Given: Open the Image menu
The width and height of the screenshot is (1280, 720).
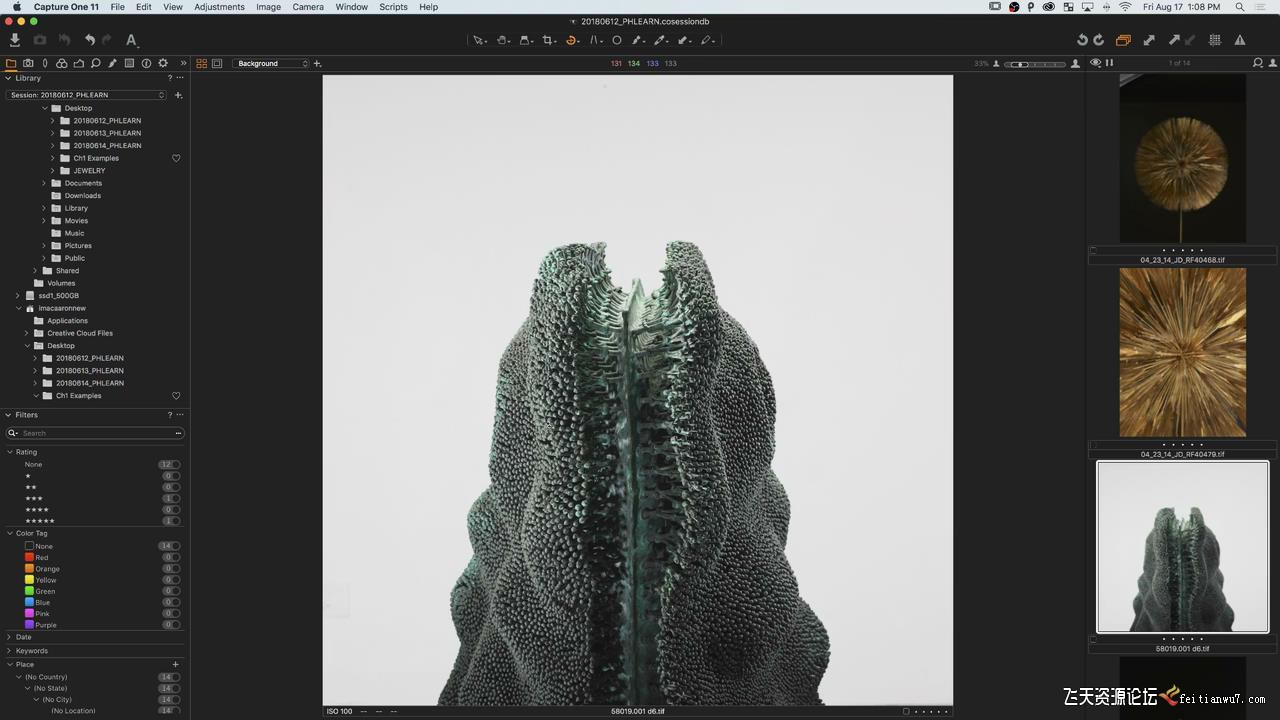Looking at the screenshot, I should pos(268,7).
